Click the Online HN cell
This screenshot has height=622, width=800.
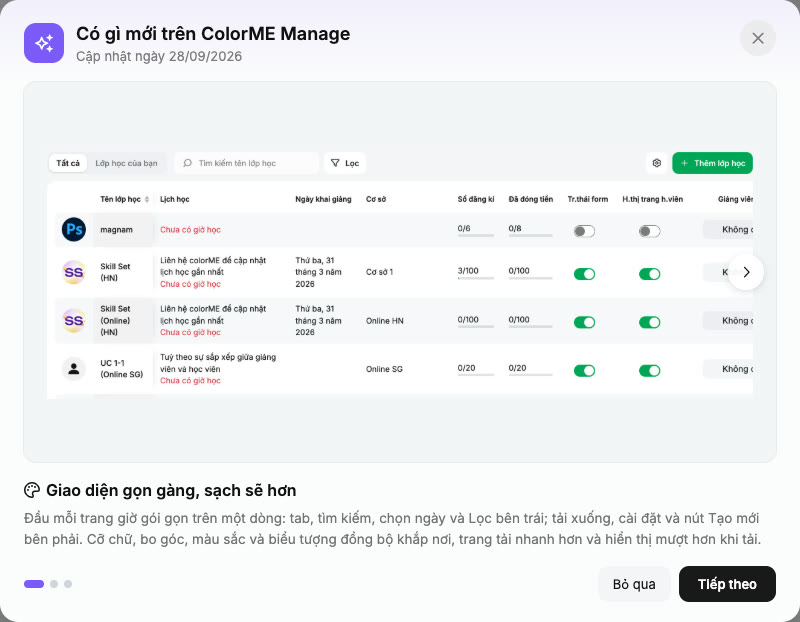pyautogui.click(x=385, y=320)
